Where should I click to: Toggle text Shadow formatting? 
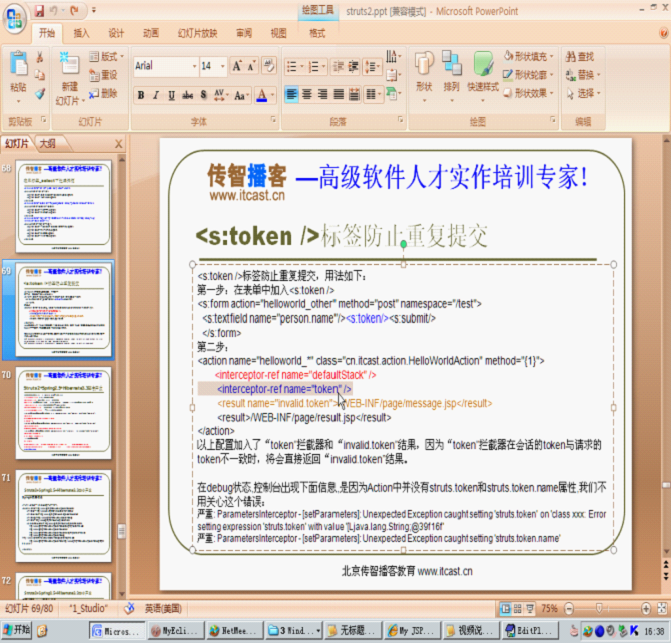coord(203,95)
